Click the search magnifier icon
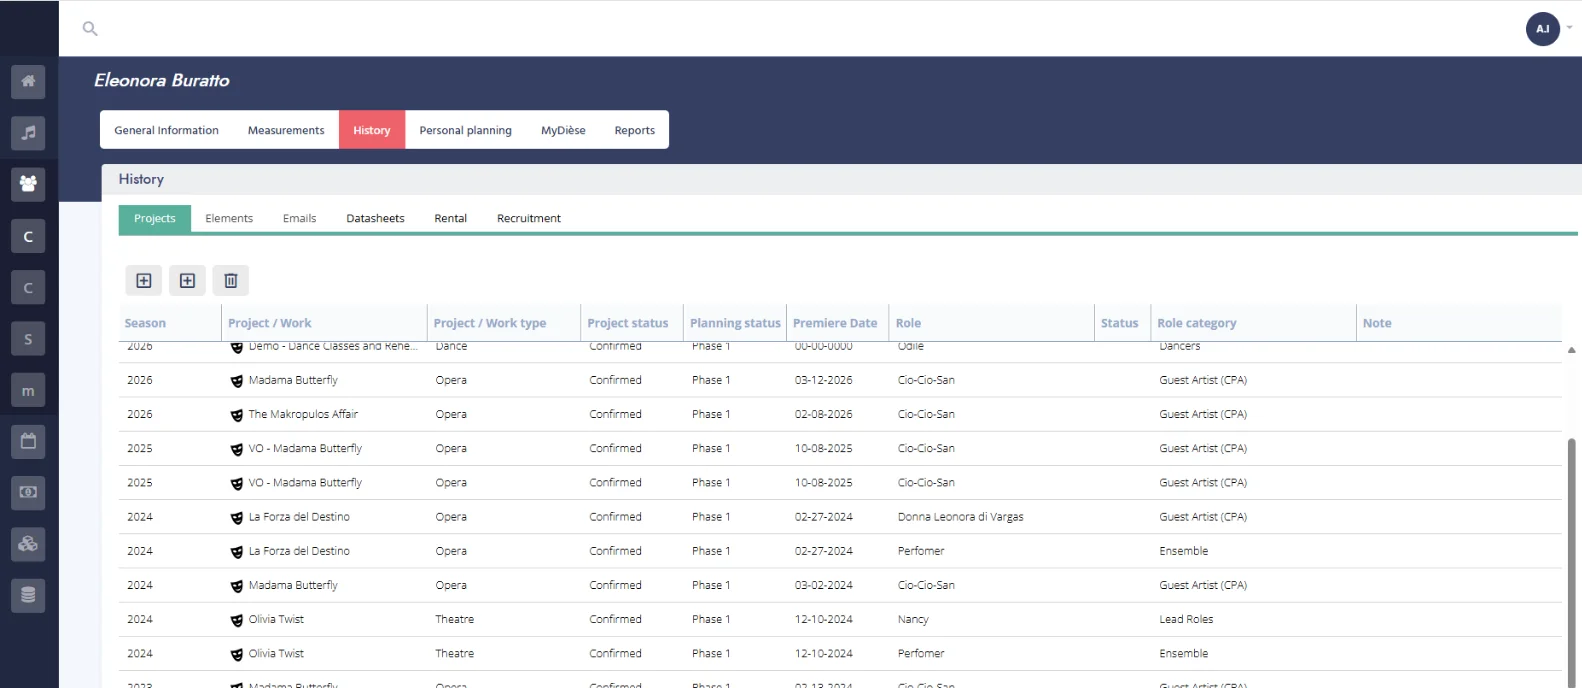 pos(90,29)
